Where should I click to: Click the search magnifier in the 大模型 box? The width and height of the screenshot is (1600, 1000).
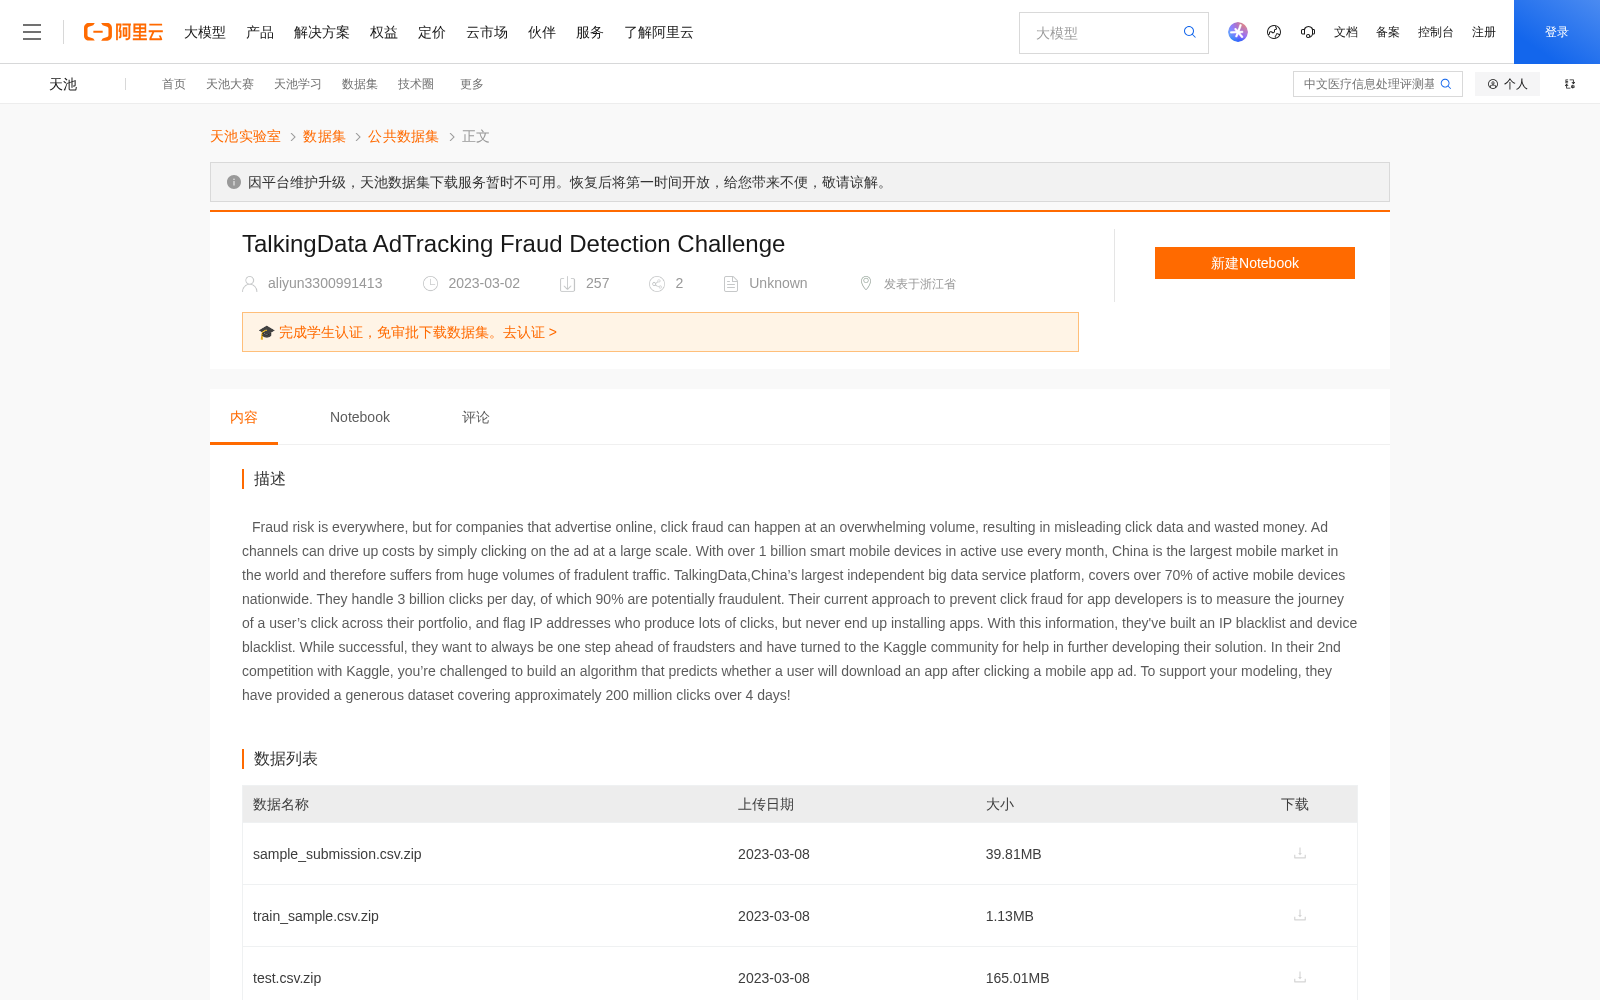click(x=1190, y=32)
